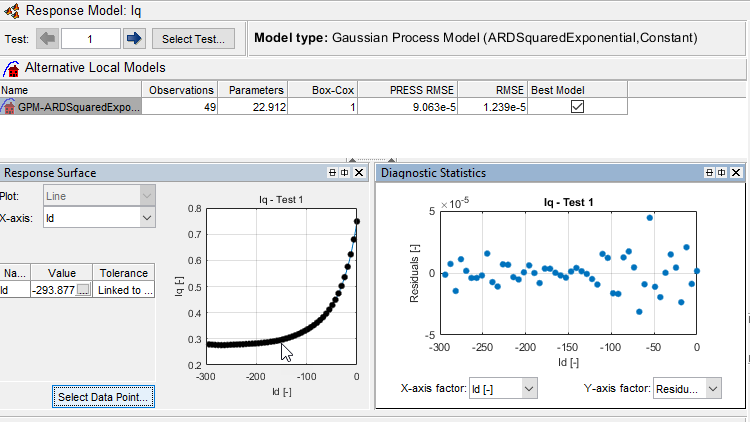
Task: Split the Diagnostic Statistics panel vertically
Action: [723, 173]
